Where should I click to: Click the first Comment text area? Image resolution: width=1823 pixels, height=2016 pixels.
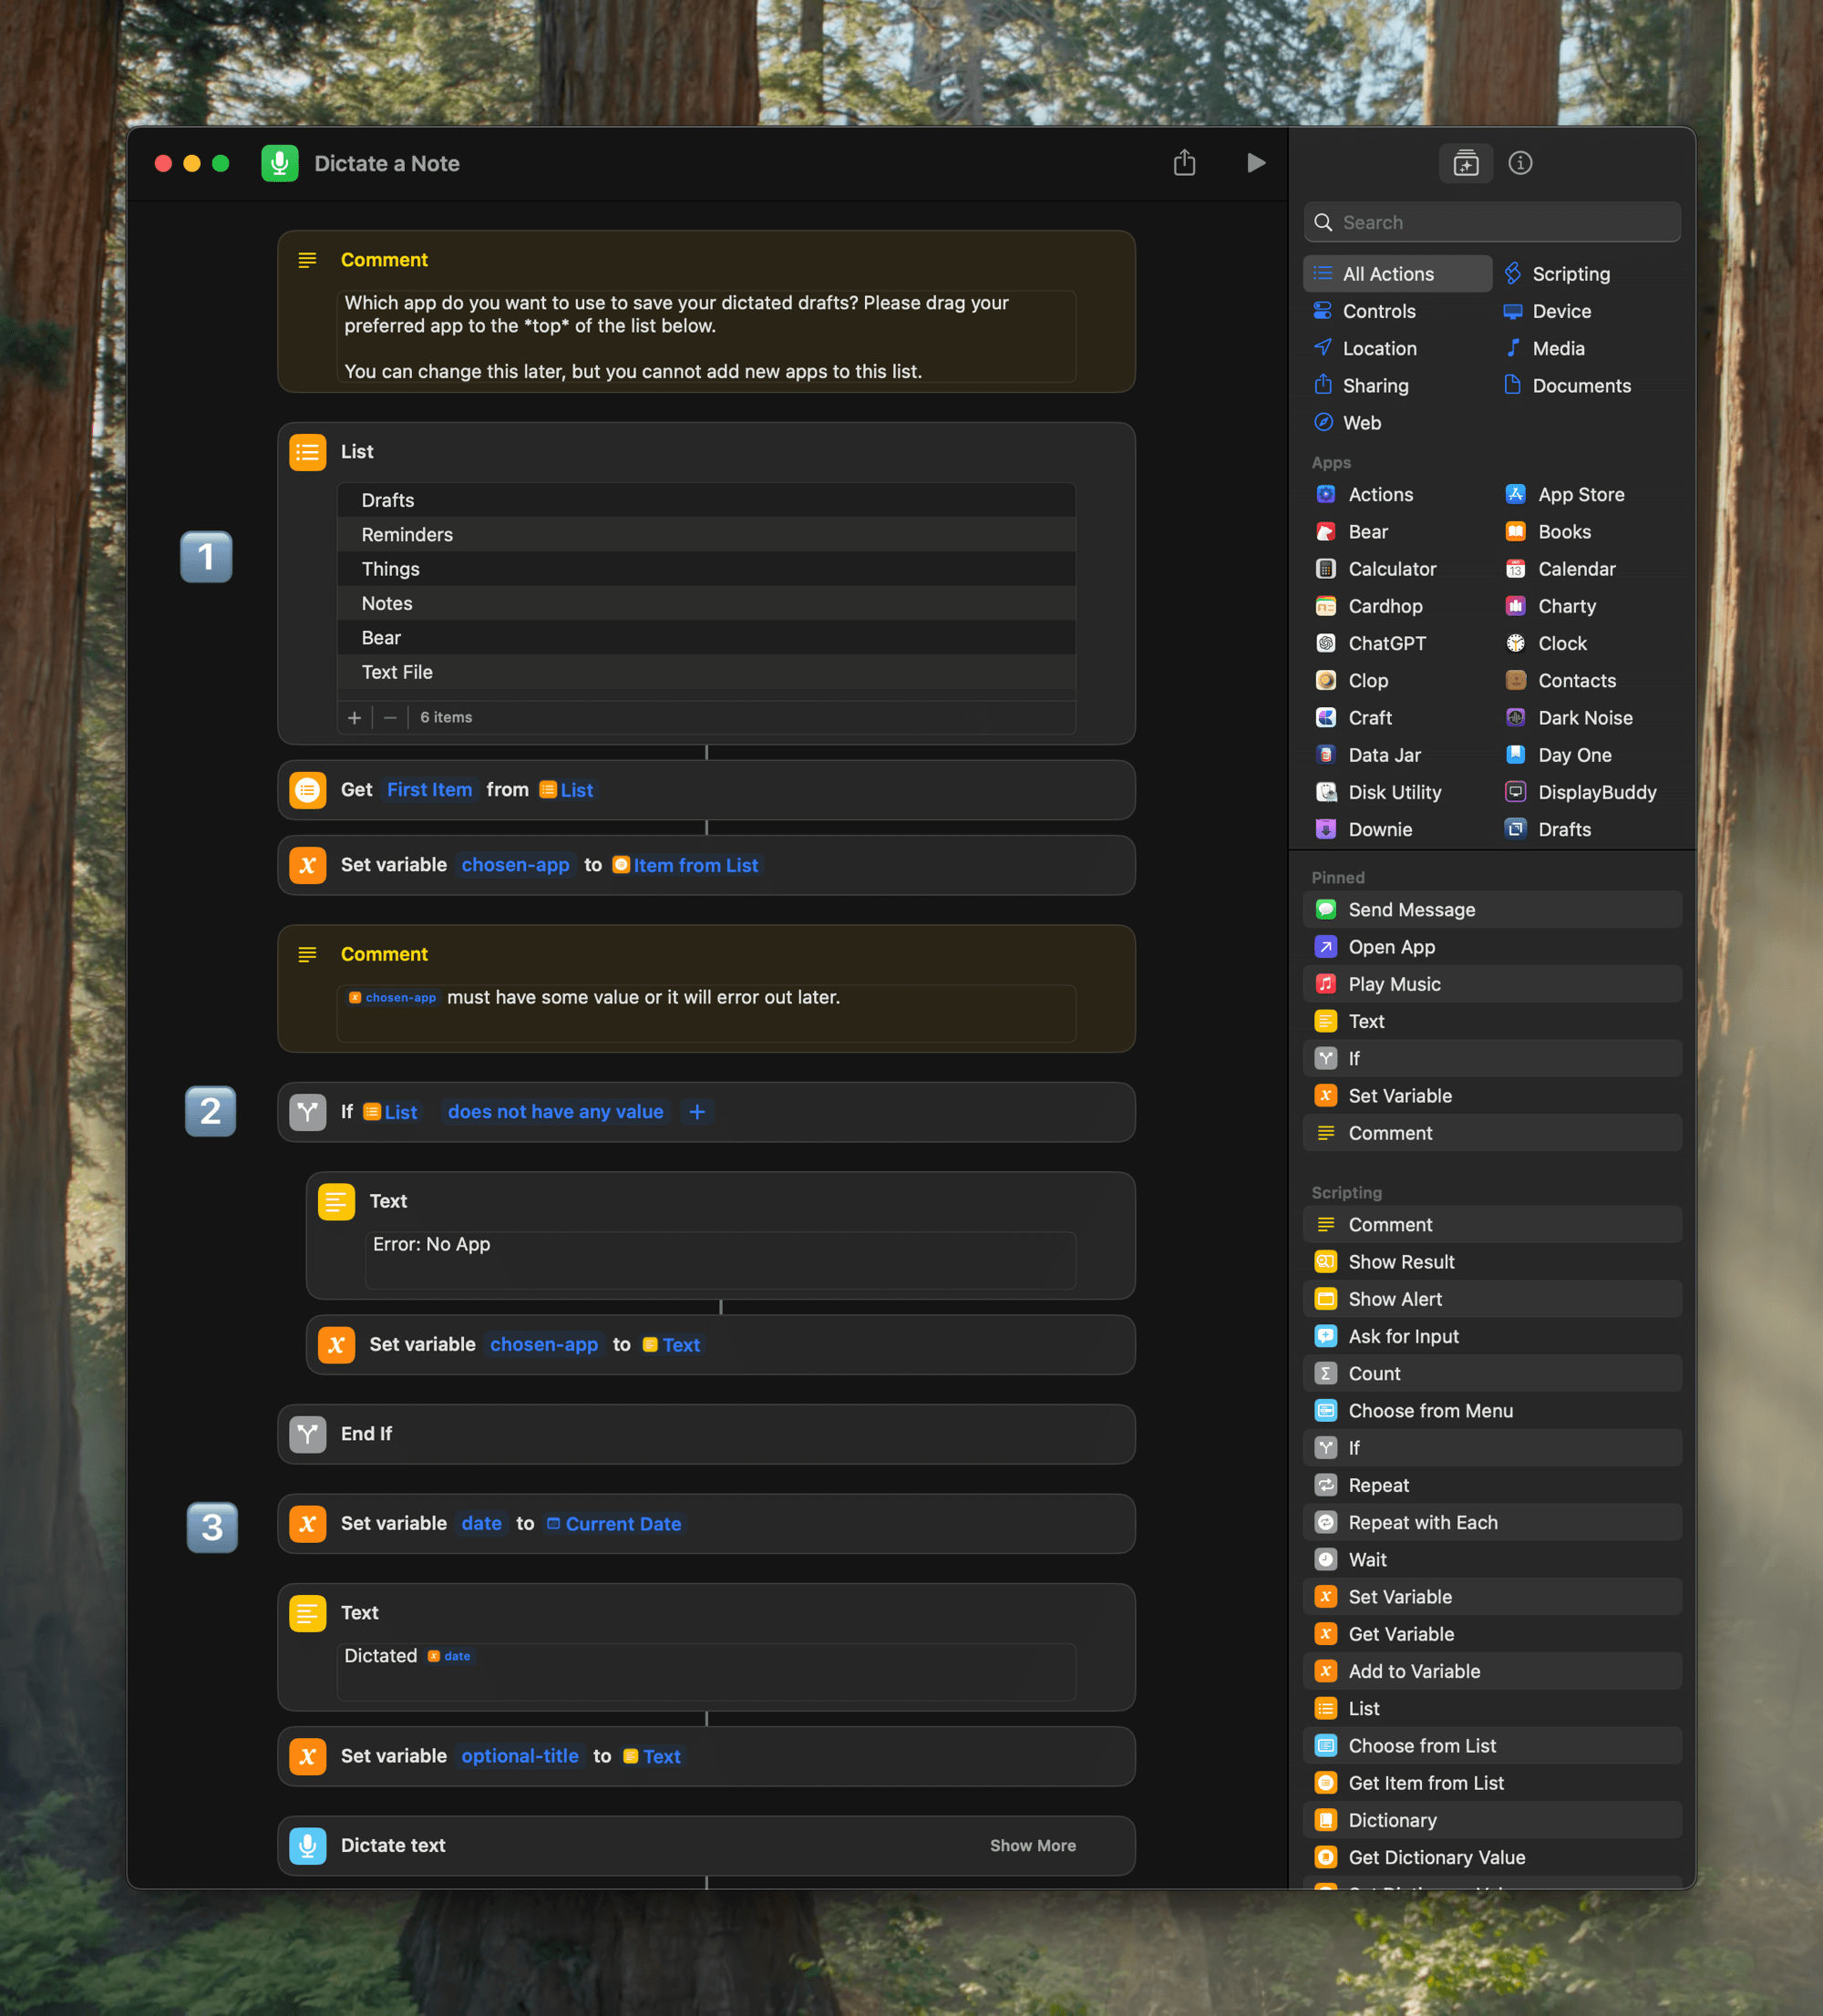(x=706, y=336)
